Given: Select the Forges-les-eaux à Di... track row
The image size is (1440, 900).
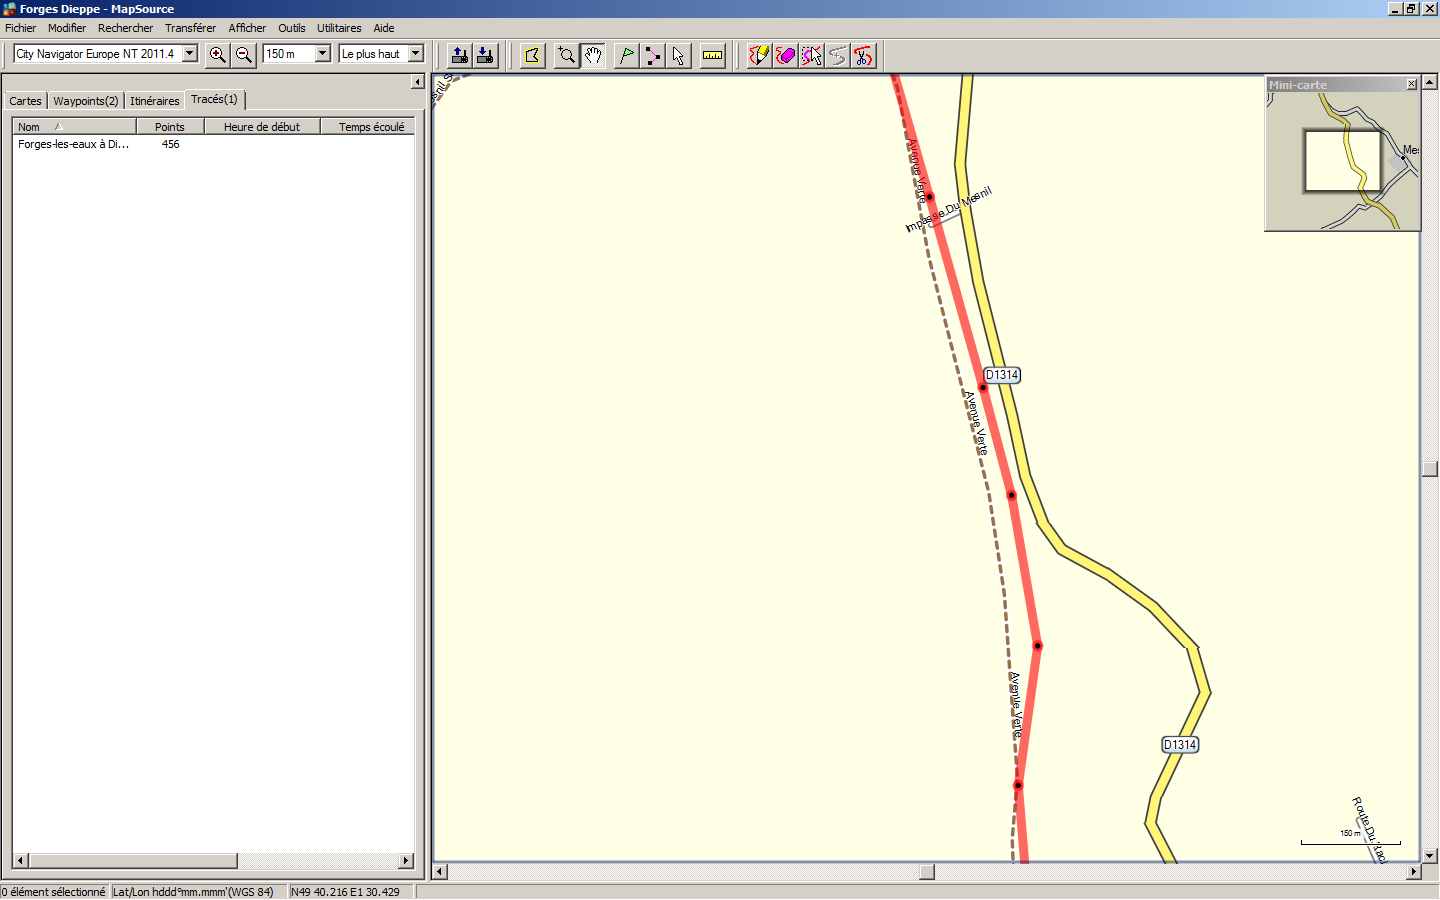Looking at the screenshot, I should pos(213,144).
